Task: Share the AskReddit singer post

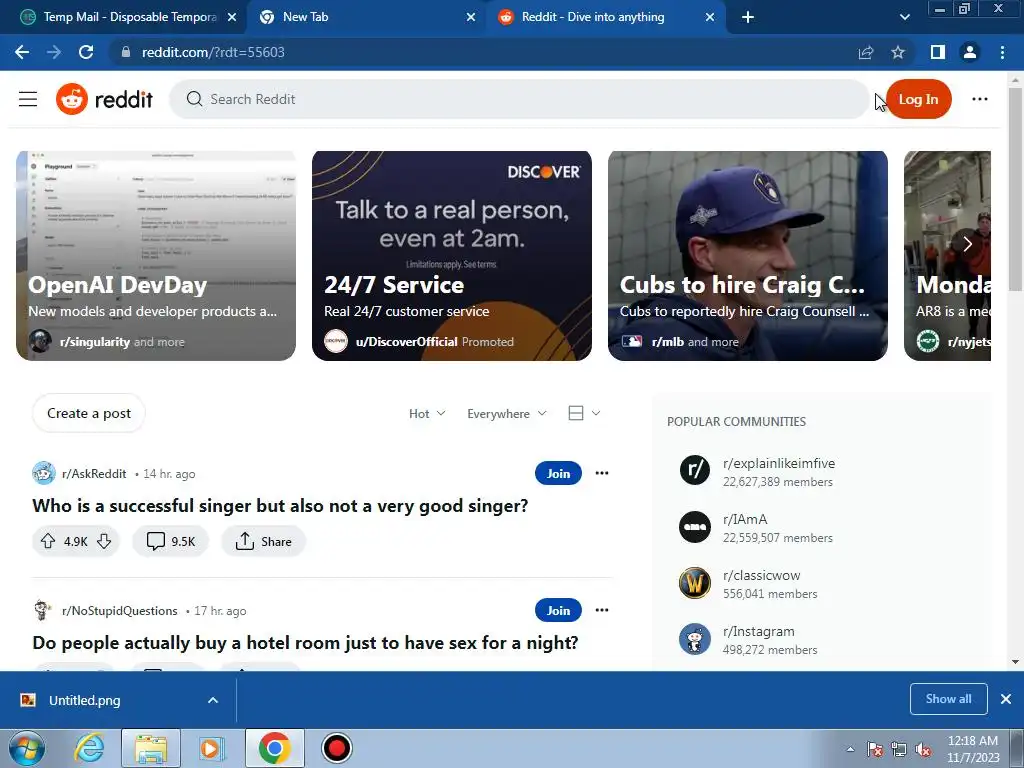Action: coord(263,541)
